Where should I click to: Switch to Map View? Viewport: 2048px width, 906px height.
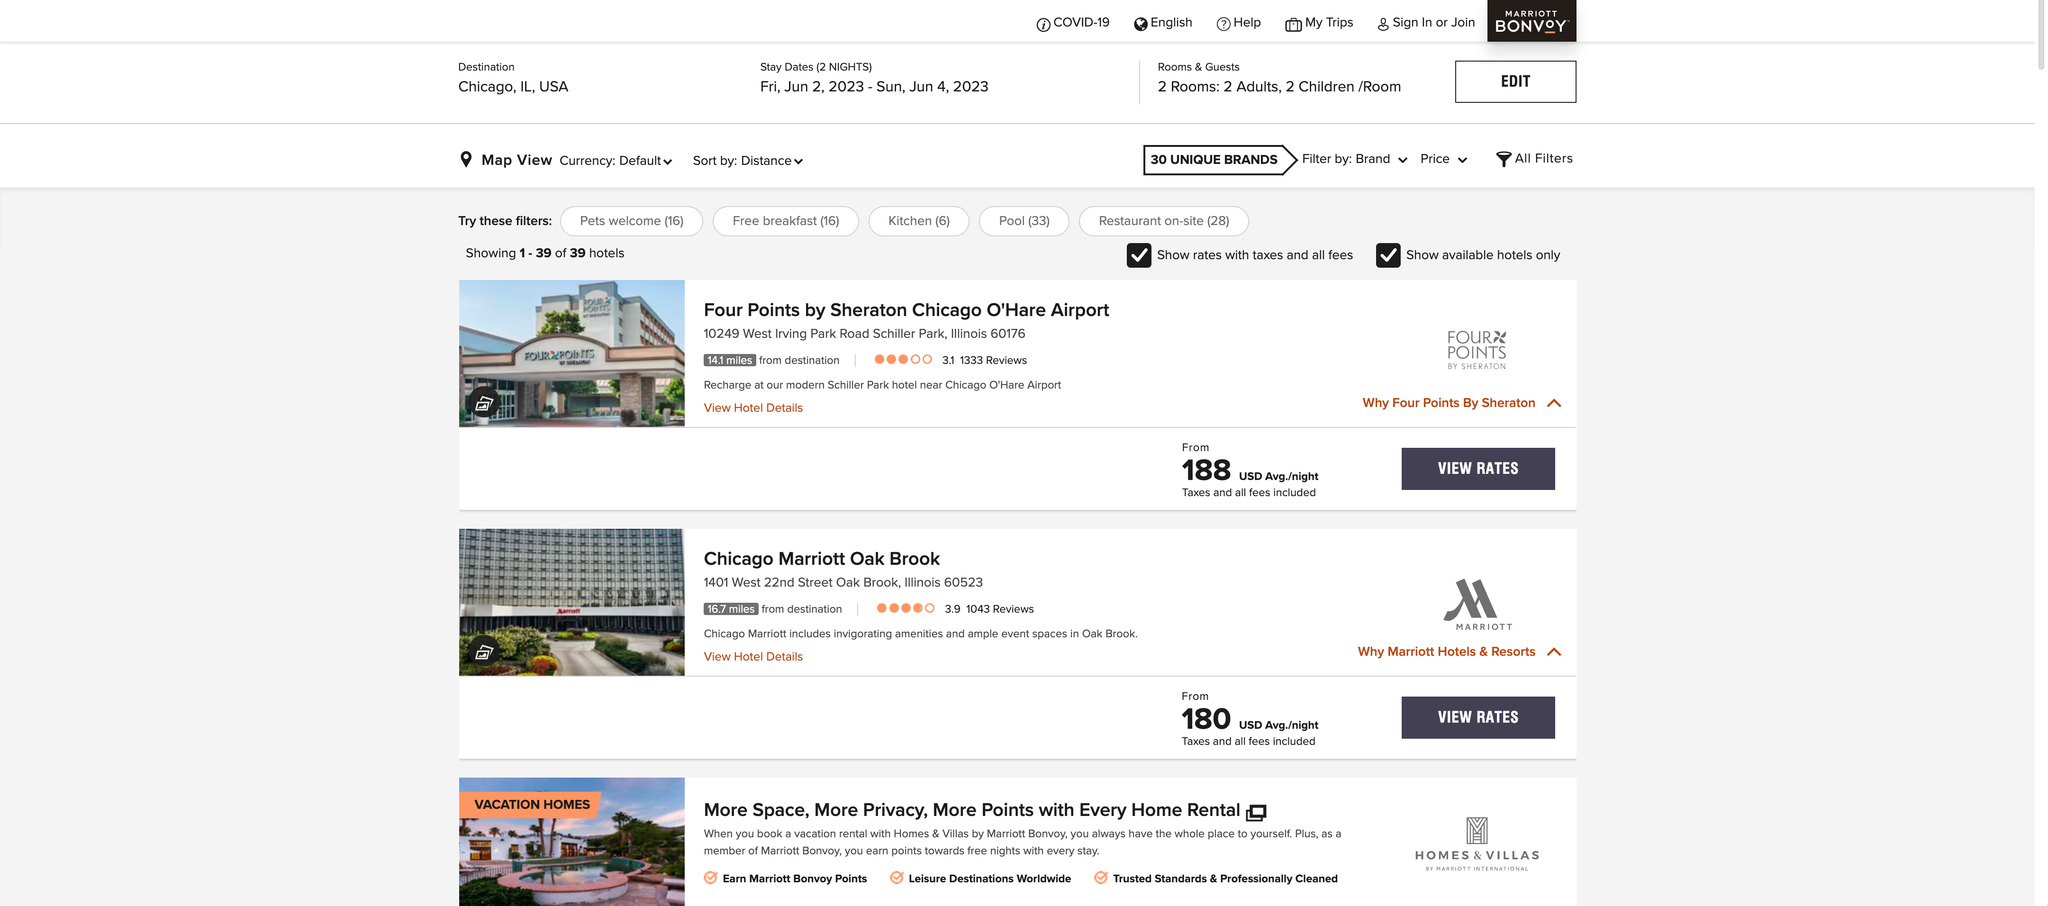point(516,160)
